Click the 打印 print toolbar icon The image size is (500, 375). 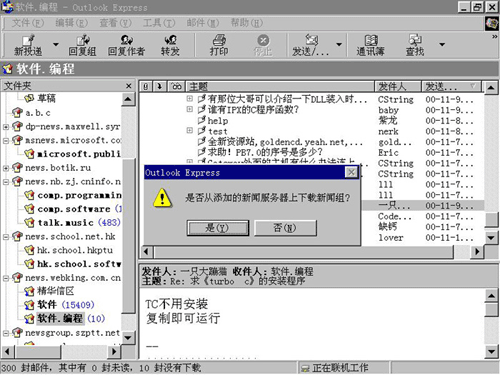[219, 45]
